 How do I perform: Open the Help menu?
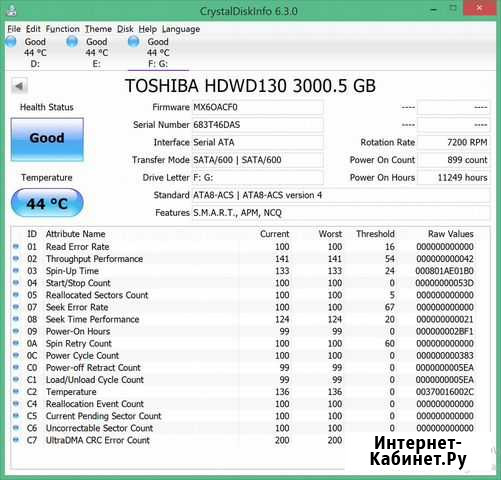[148, 29]
